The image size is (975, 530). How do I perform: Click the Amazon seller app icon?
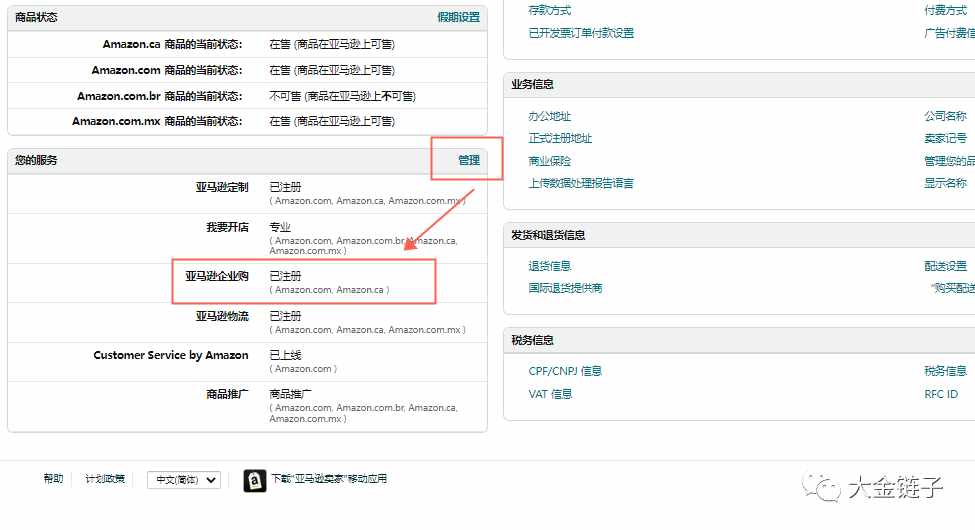click(254, 480)
